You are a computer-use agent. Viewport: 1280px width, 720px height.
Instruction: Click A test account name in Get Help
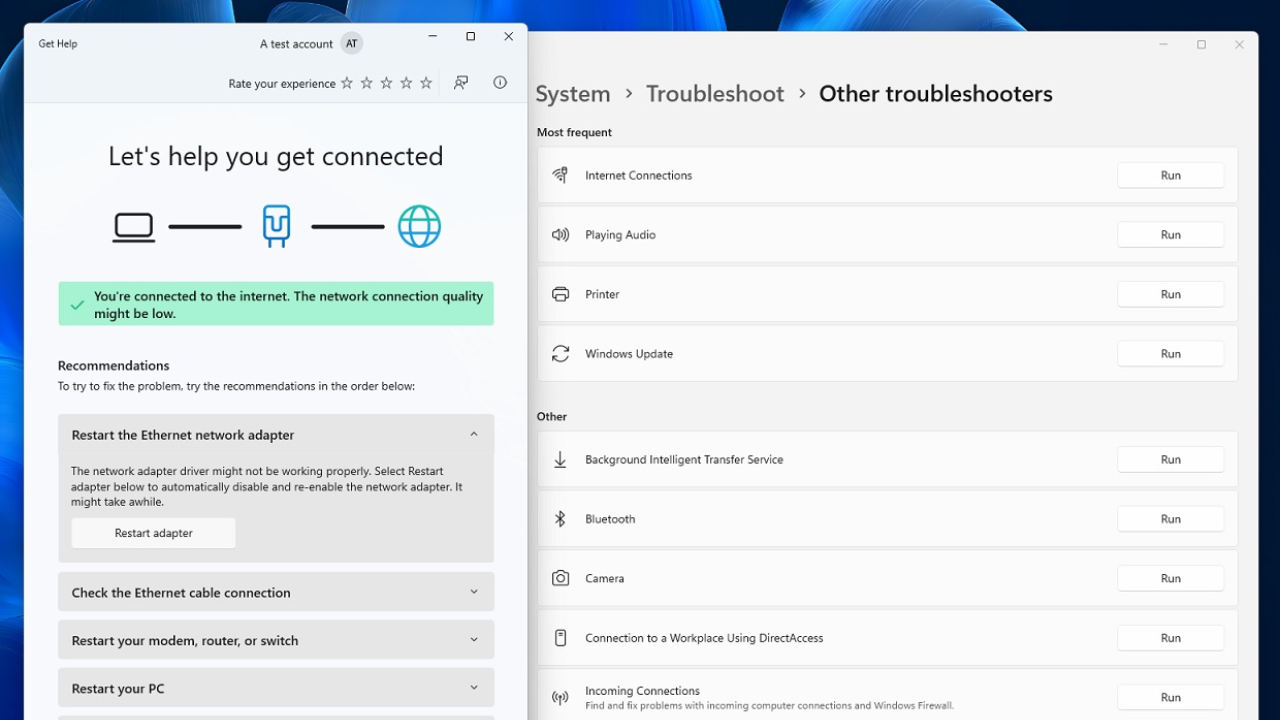[x=296, y=44]
